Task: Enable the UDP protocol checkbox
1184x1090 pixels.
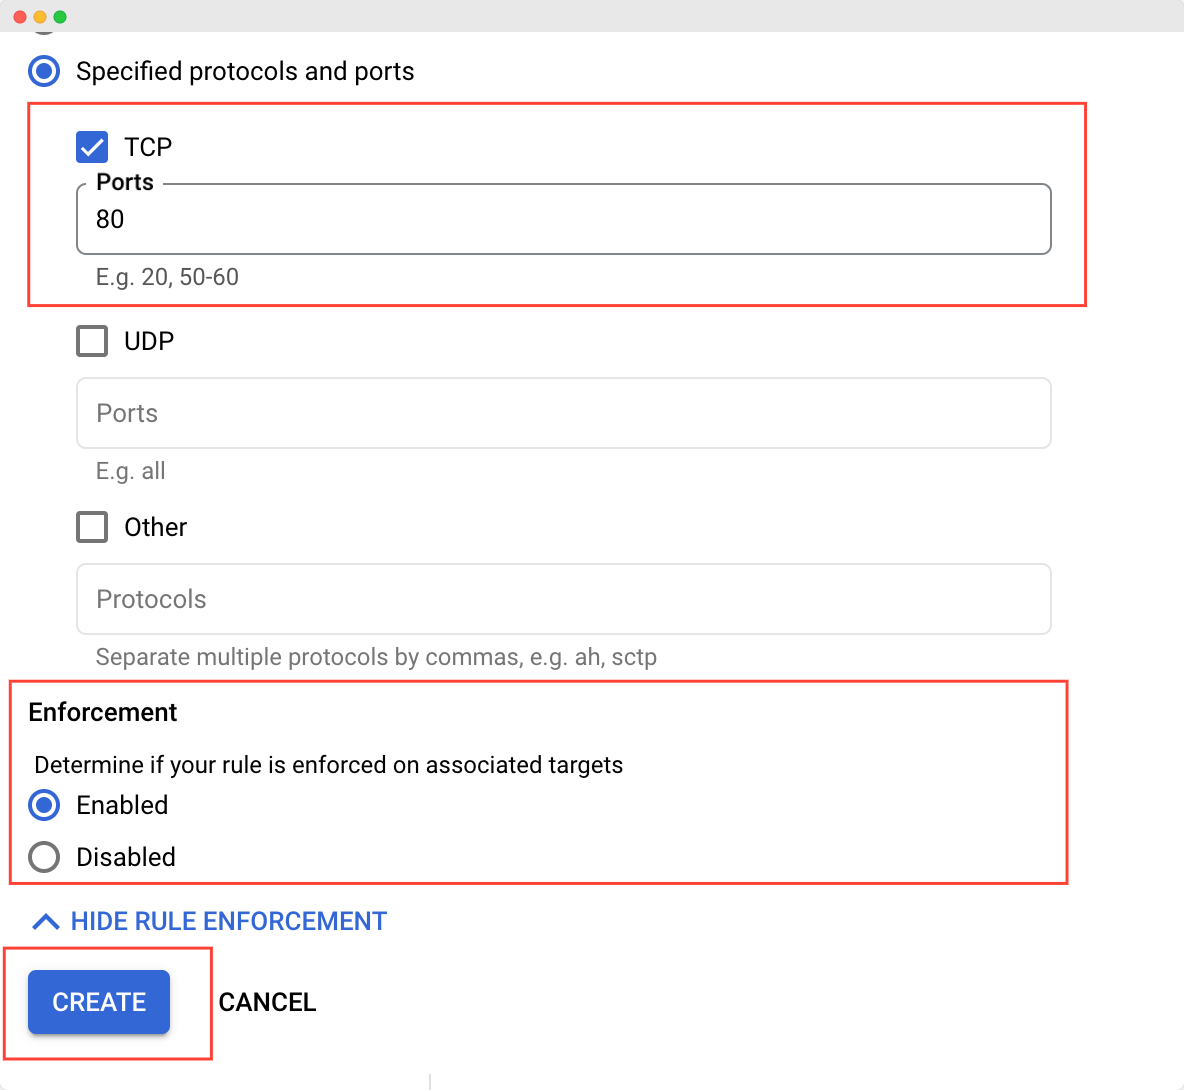Action: [91, 341]
